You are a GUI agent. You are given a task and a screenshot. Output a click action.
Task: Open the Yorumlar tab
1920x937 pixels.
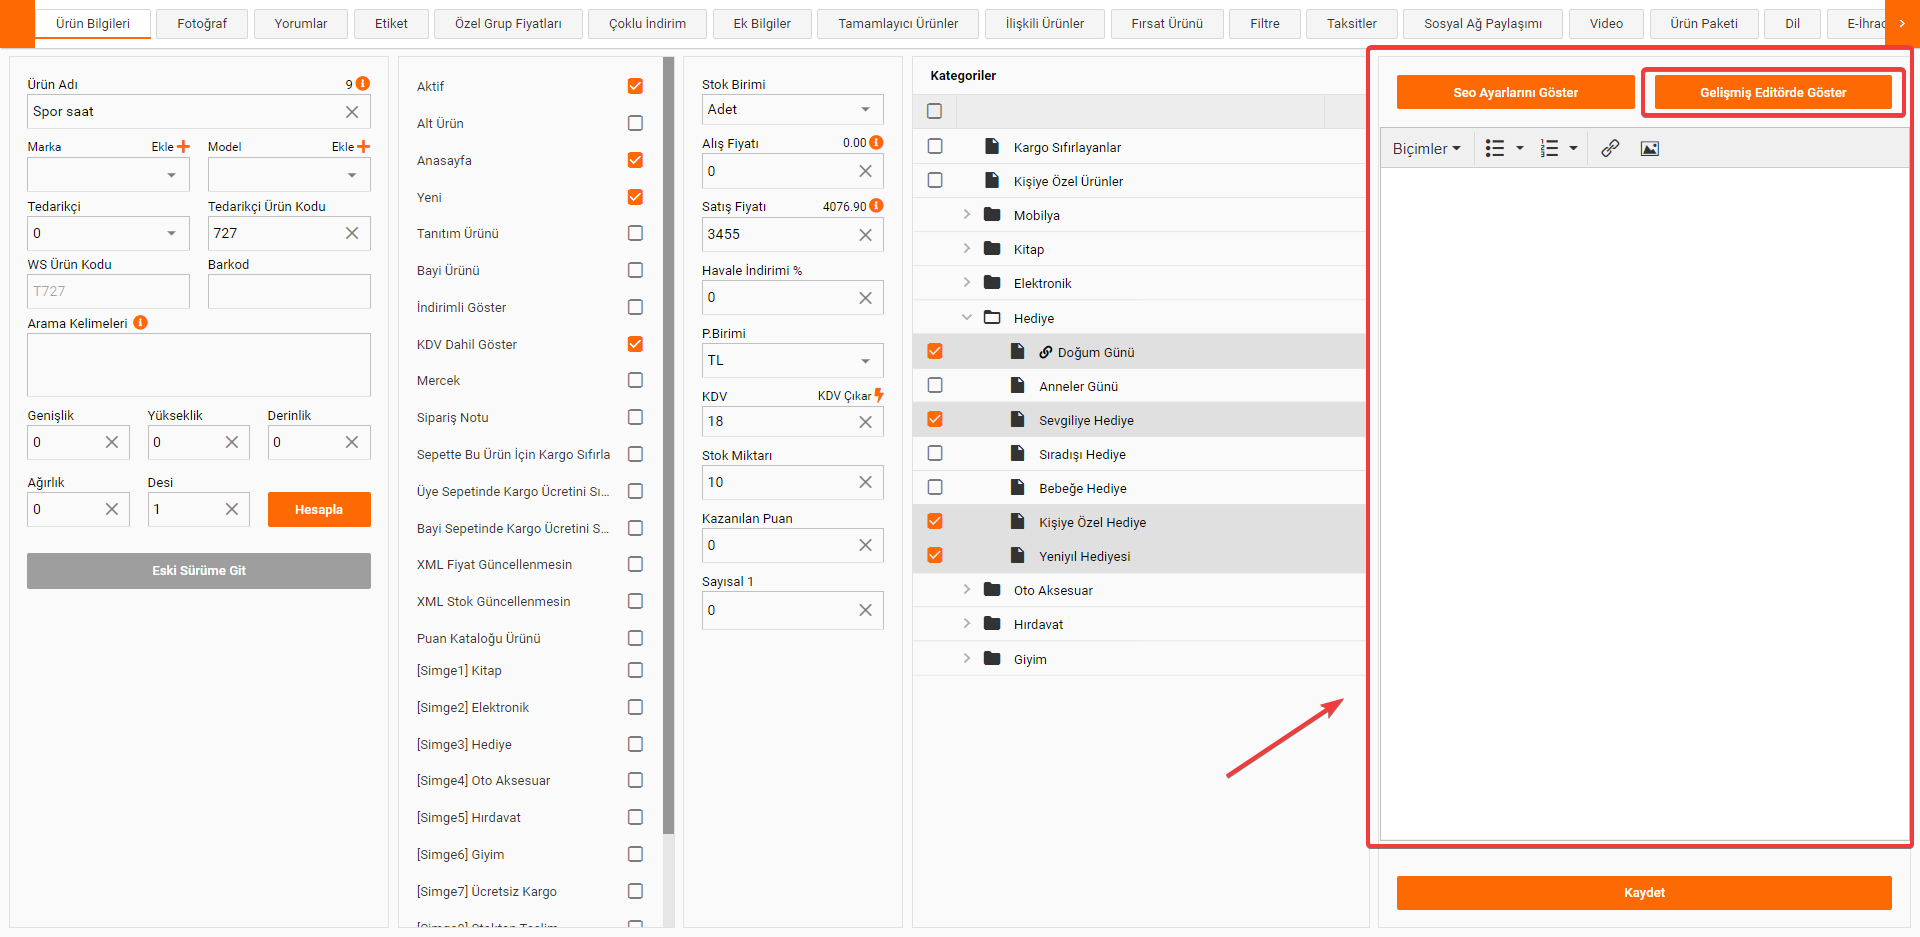pyautogui.click(x=301, y=24)
